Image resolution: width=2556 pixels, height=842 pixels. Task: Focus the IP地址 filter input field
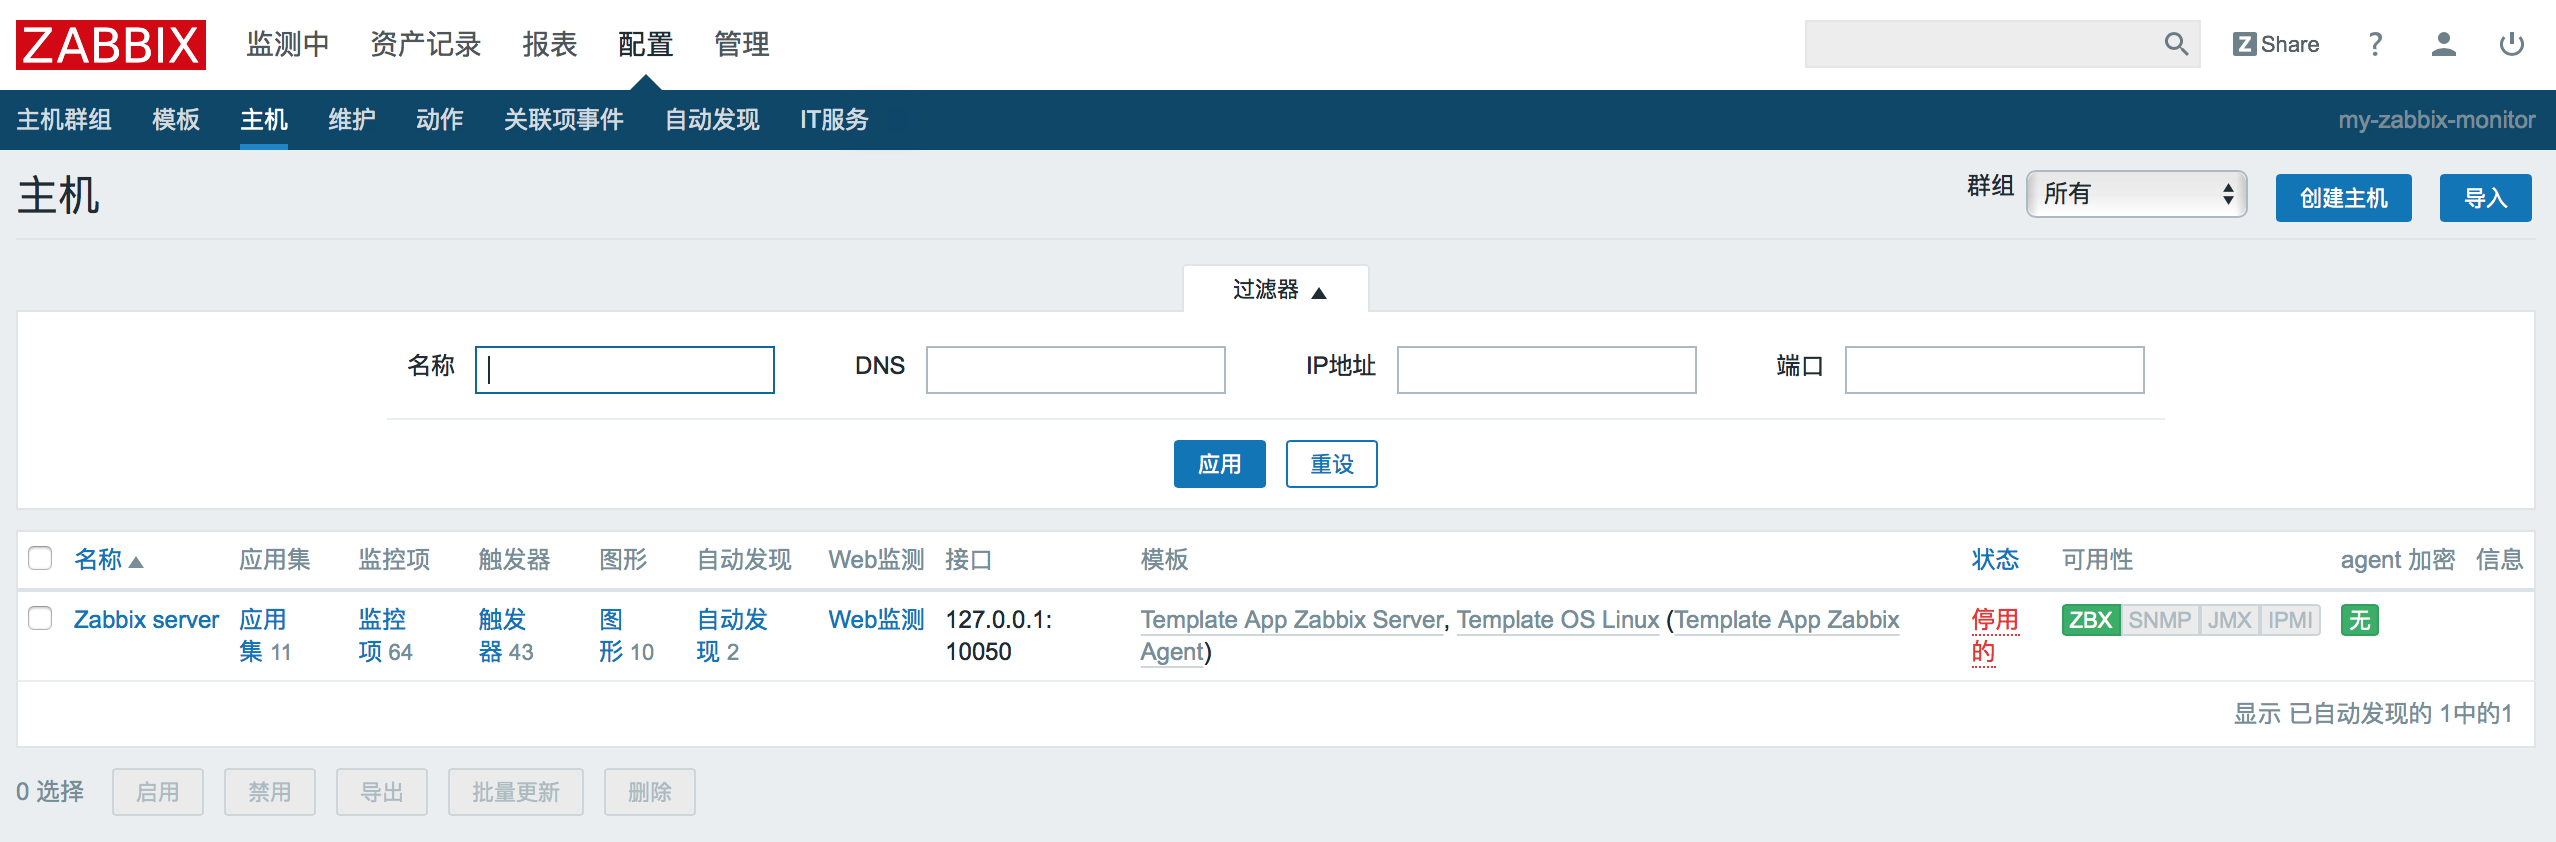pyautogui.click(x=1547, y=370)
